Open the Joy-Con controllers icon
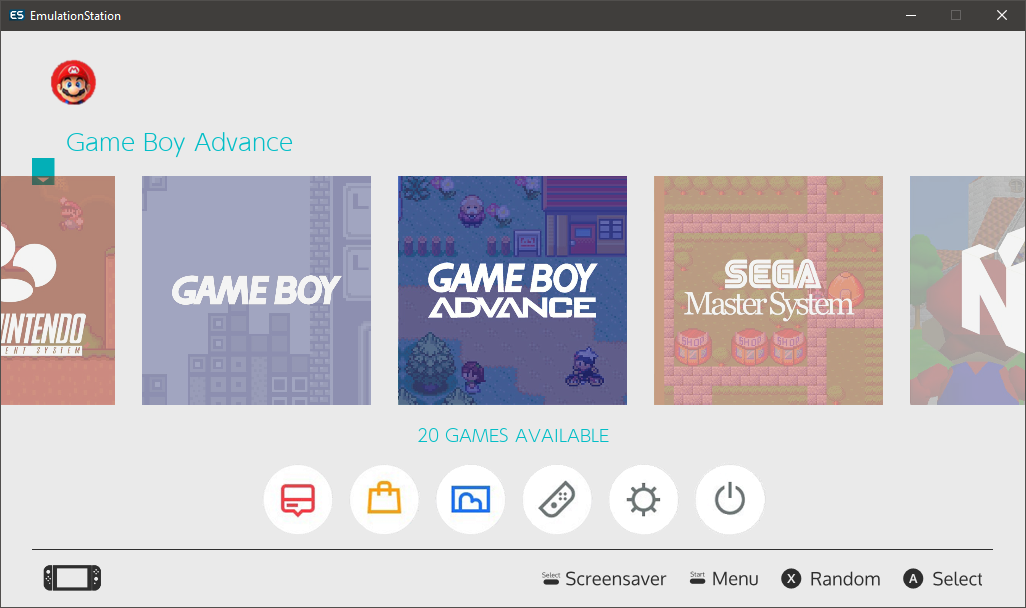The height and width of the screenshot is (608, 1026). 557,499
